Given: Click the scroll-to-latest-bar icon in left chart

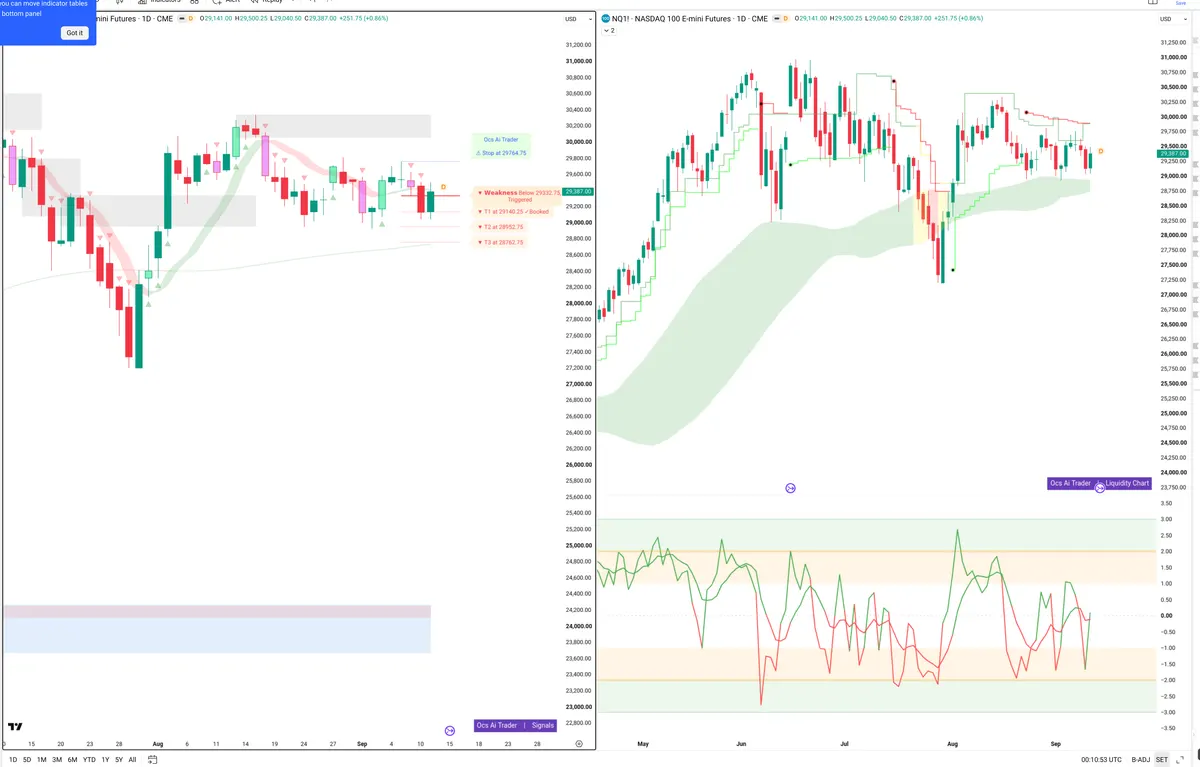Looking at the screenshot, I should [450, 731].
